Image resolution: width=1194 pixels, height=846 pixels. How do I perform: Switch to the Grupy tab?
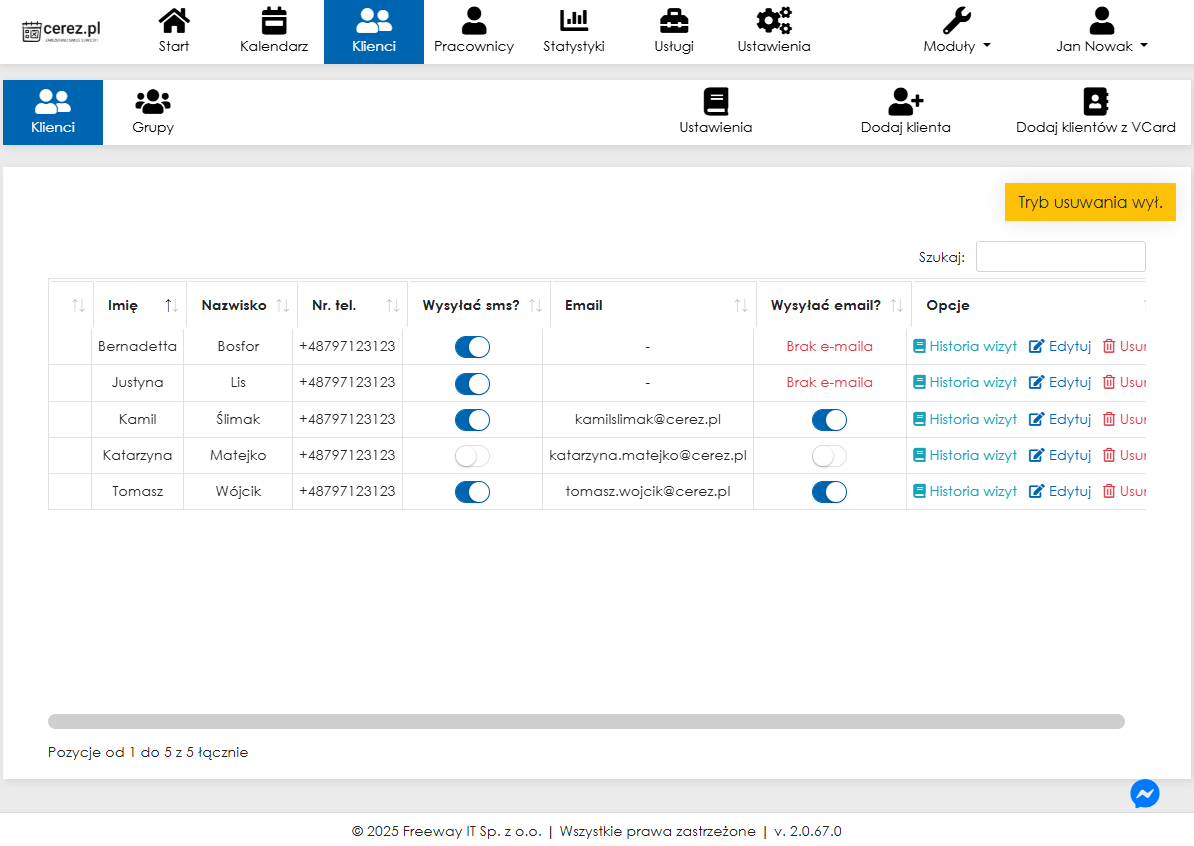point(153,112)
